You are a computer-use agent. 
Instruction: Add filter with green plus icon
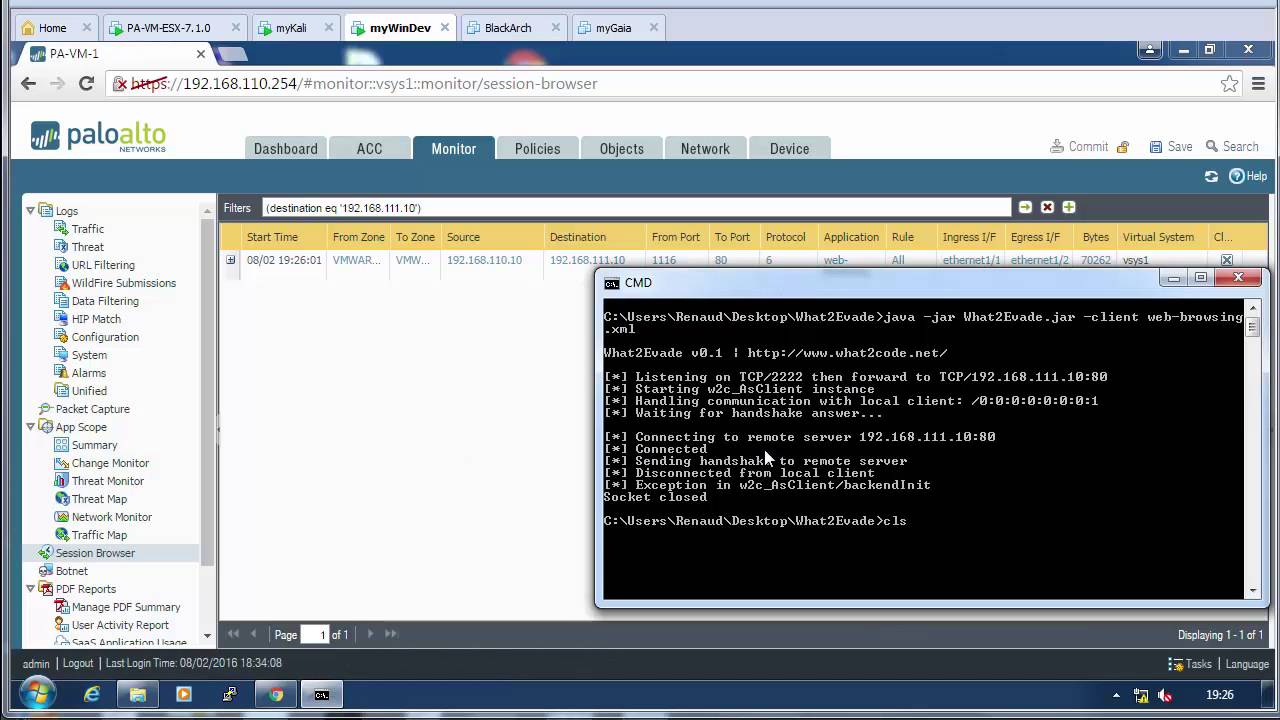tap(1069, 207)
